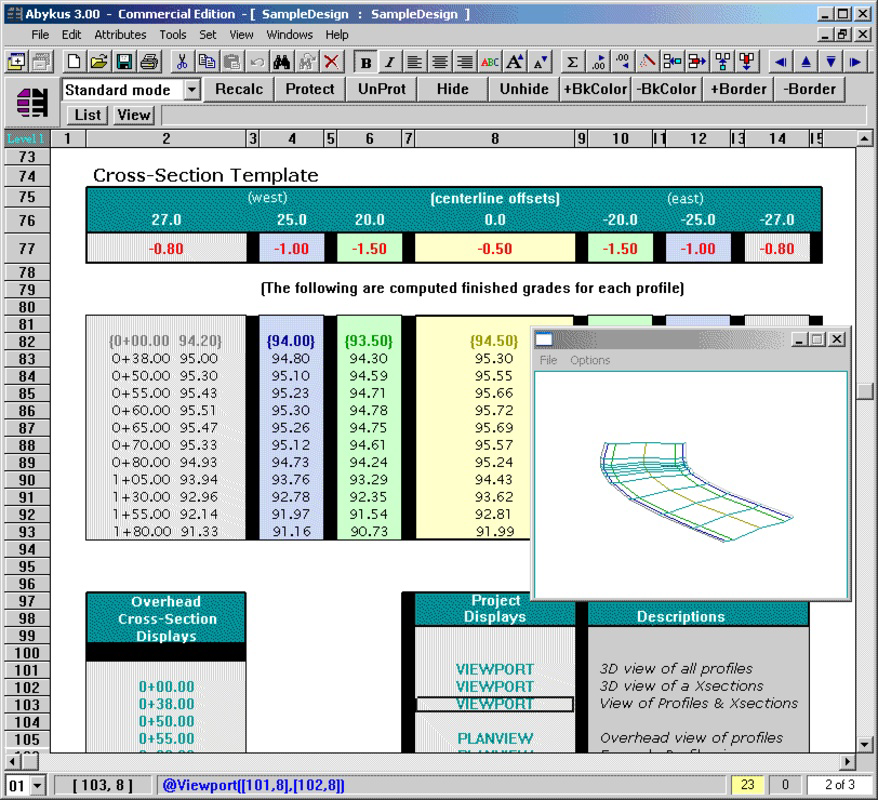Select column 8 header
Viewport: 878px width, 800px height.
coord(495,139)
